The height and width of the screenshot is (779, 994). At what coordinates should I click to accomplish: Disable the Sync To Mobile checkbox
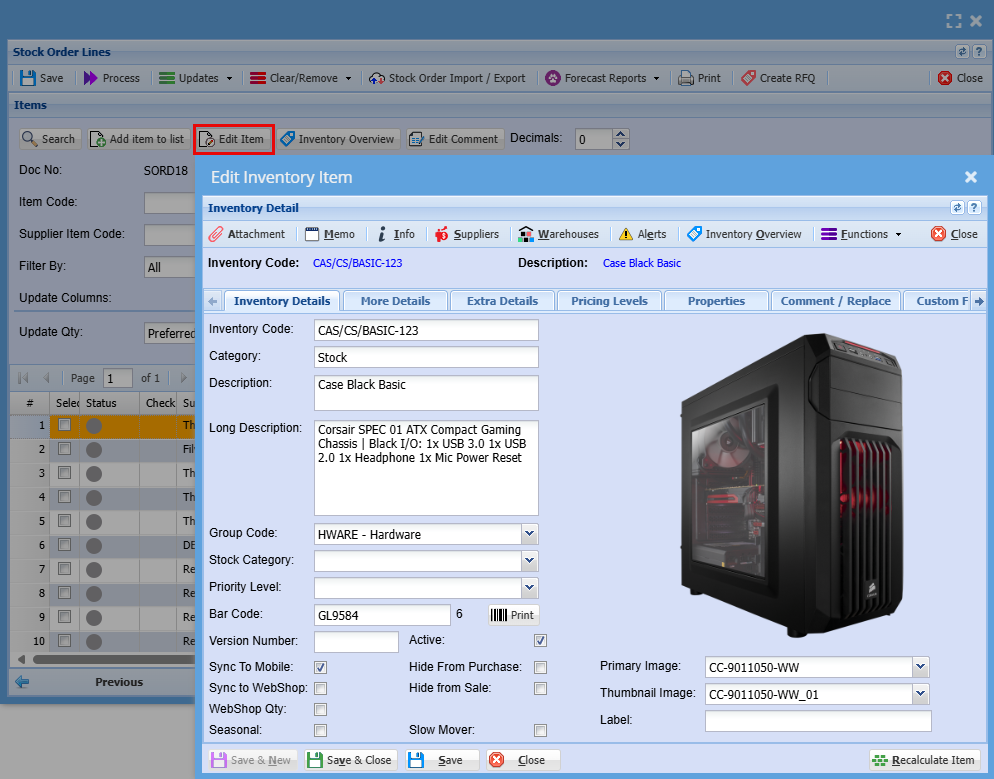[321, 667]
